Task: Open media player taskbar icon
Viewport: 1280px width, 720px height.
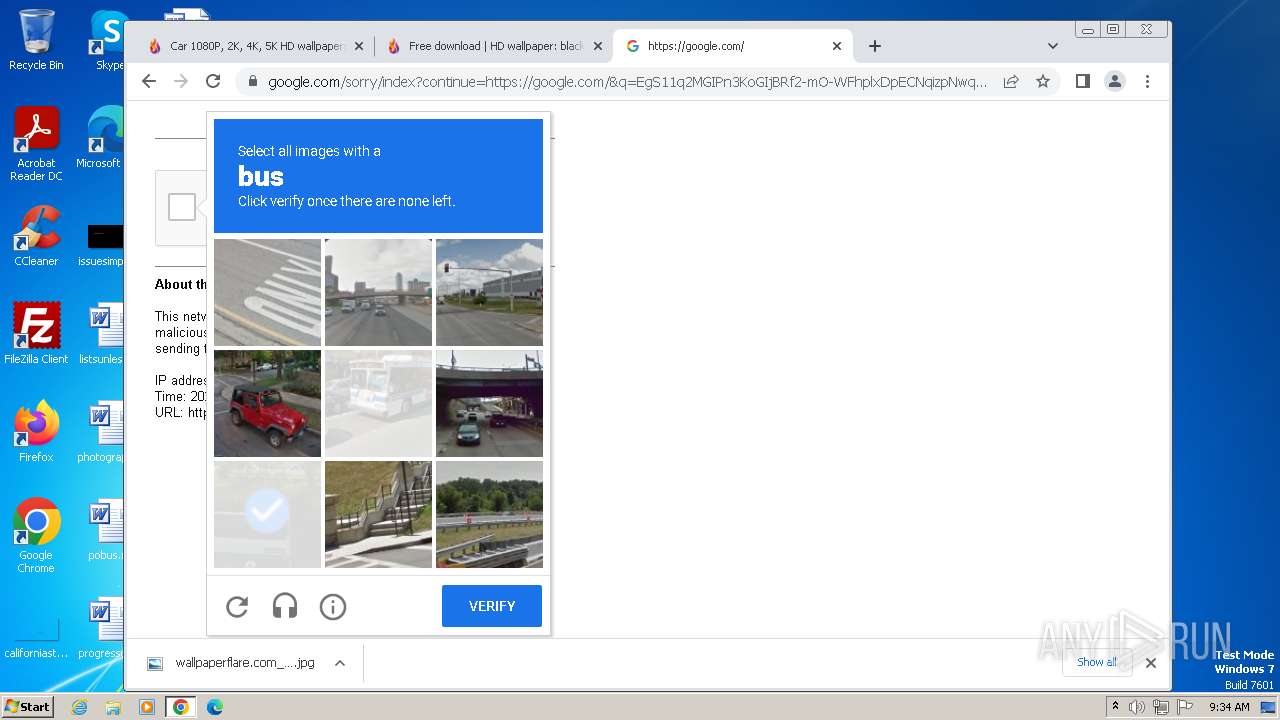Action: point(147,707)
